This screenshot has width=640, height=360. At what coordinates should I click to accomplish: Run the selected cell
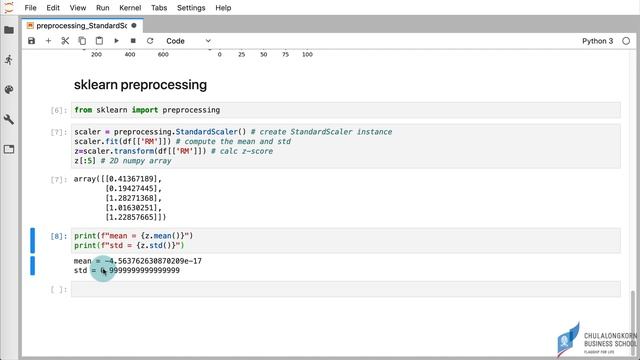[116, 41]
